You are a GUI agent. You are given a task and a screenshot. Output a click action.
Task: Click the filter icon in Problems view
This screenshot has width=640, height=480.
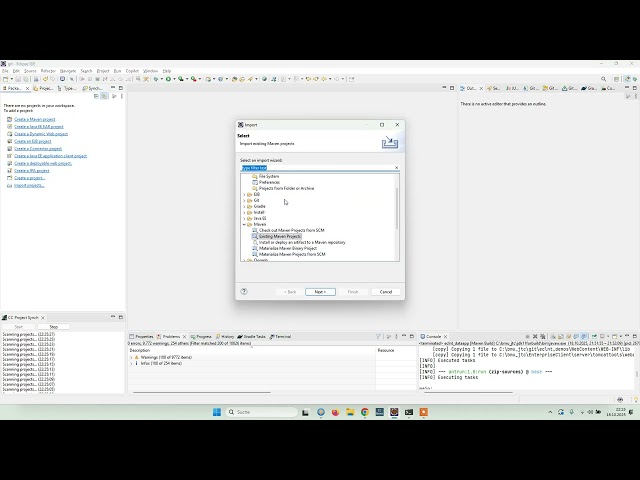378,337
